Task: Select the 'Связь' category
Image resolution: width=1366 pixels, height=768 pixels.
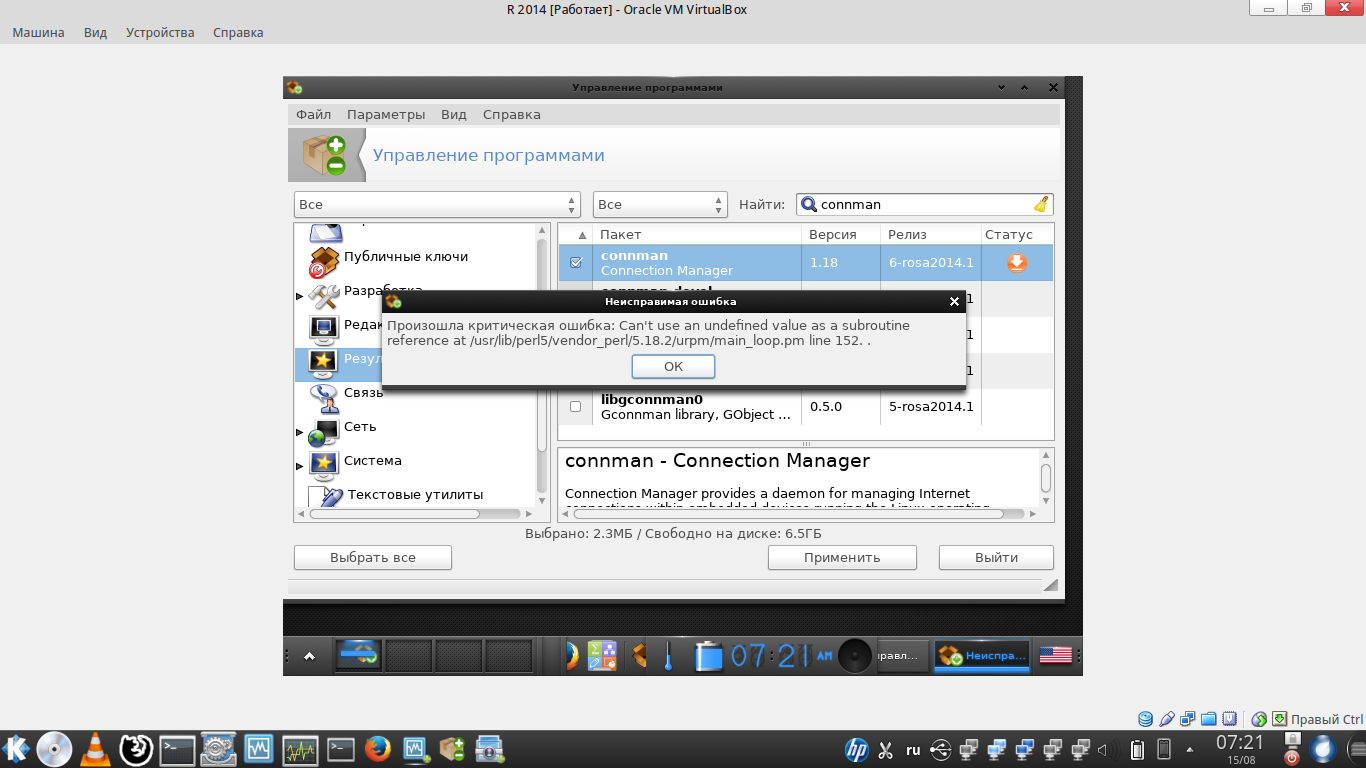Action: (364, 393)
